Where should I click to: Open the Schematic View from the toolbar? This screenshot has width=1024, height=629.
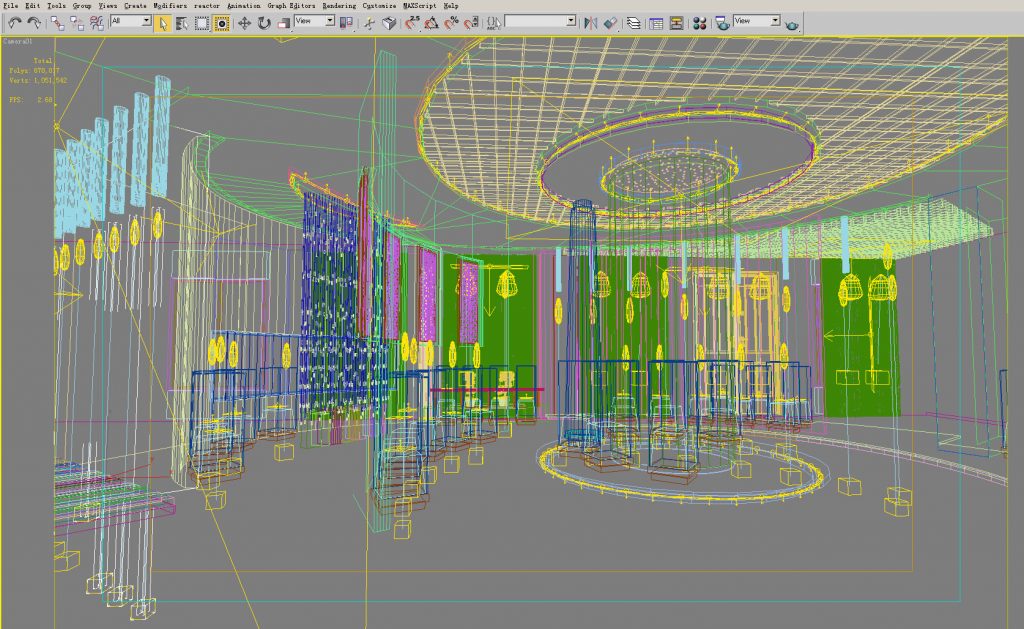click(x=677, y=20)
